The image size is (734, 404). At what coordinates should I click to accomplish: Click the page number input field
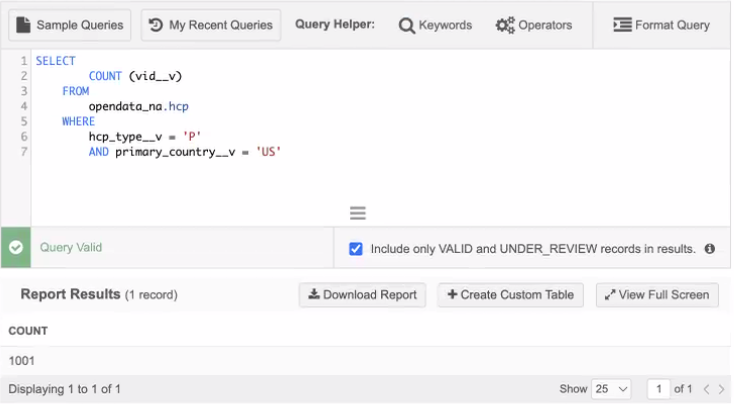point(659,389)
